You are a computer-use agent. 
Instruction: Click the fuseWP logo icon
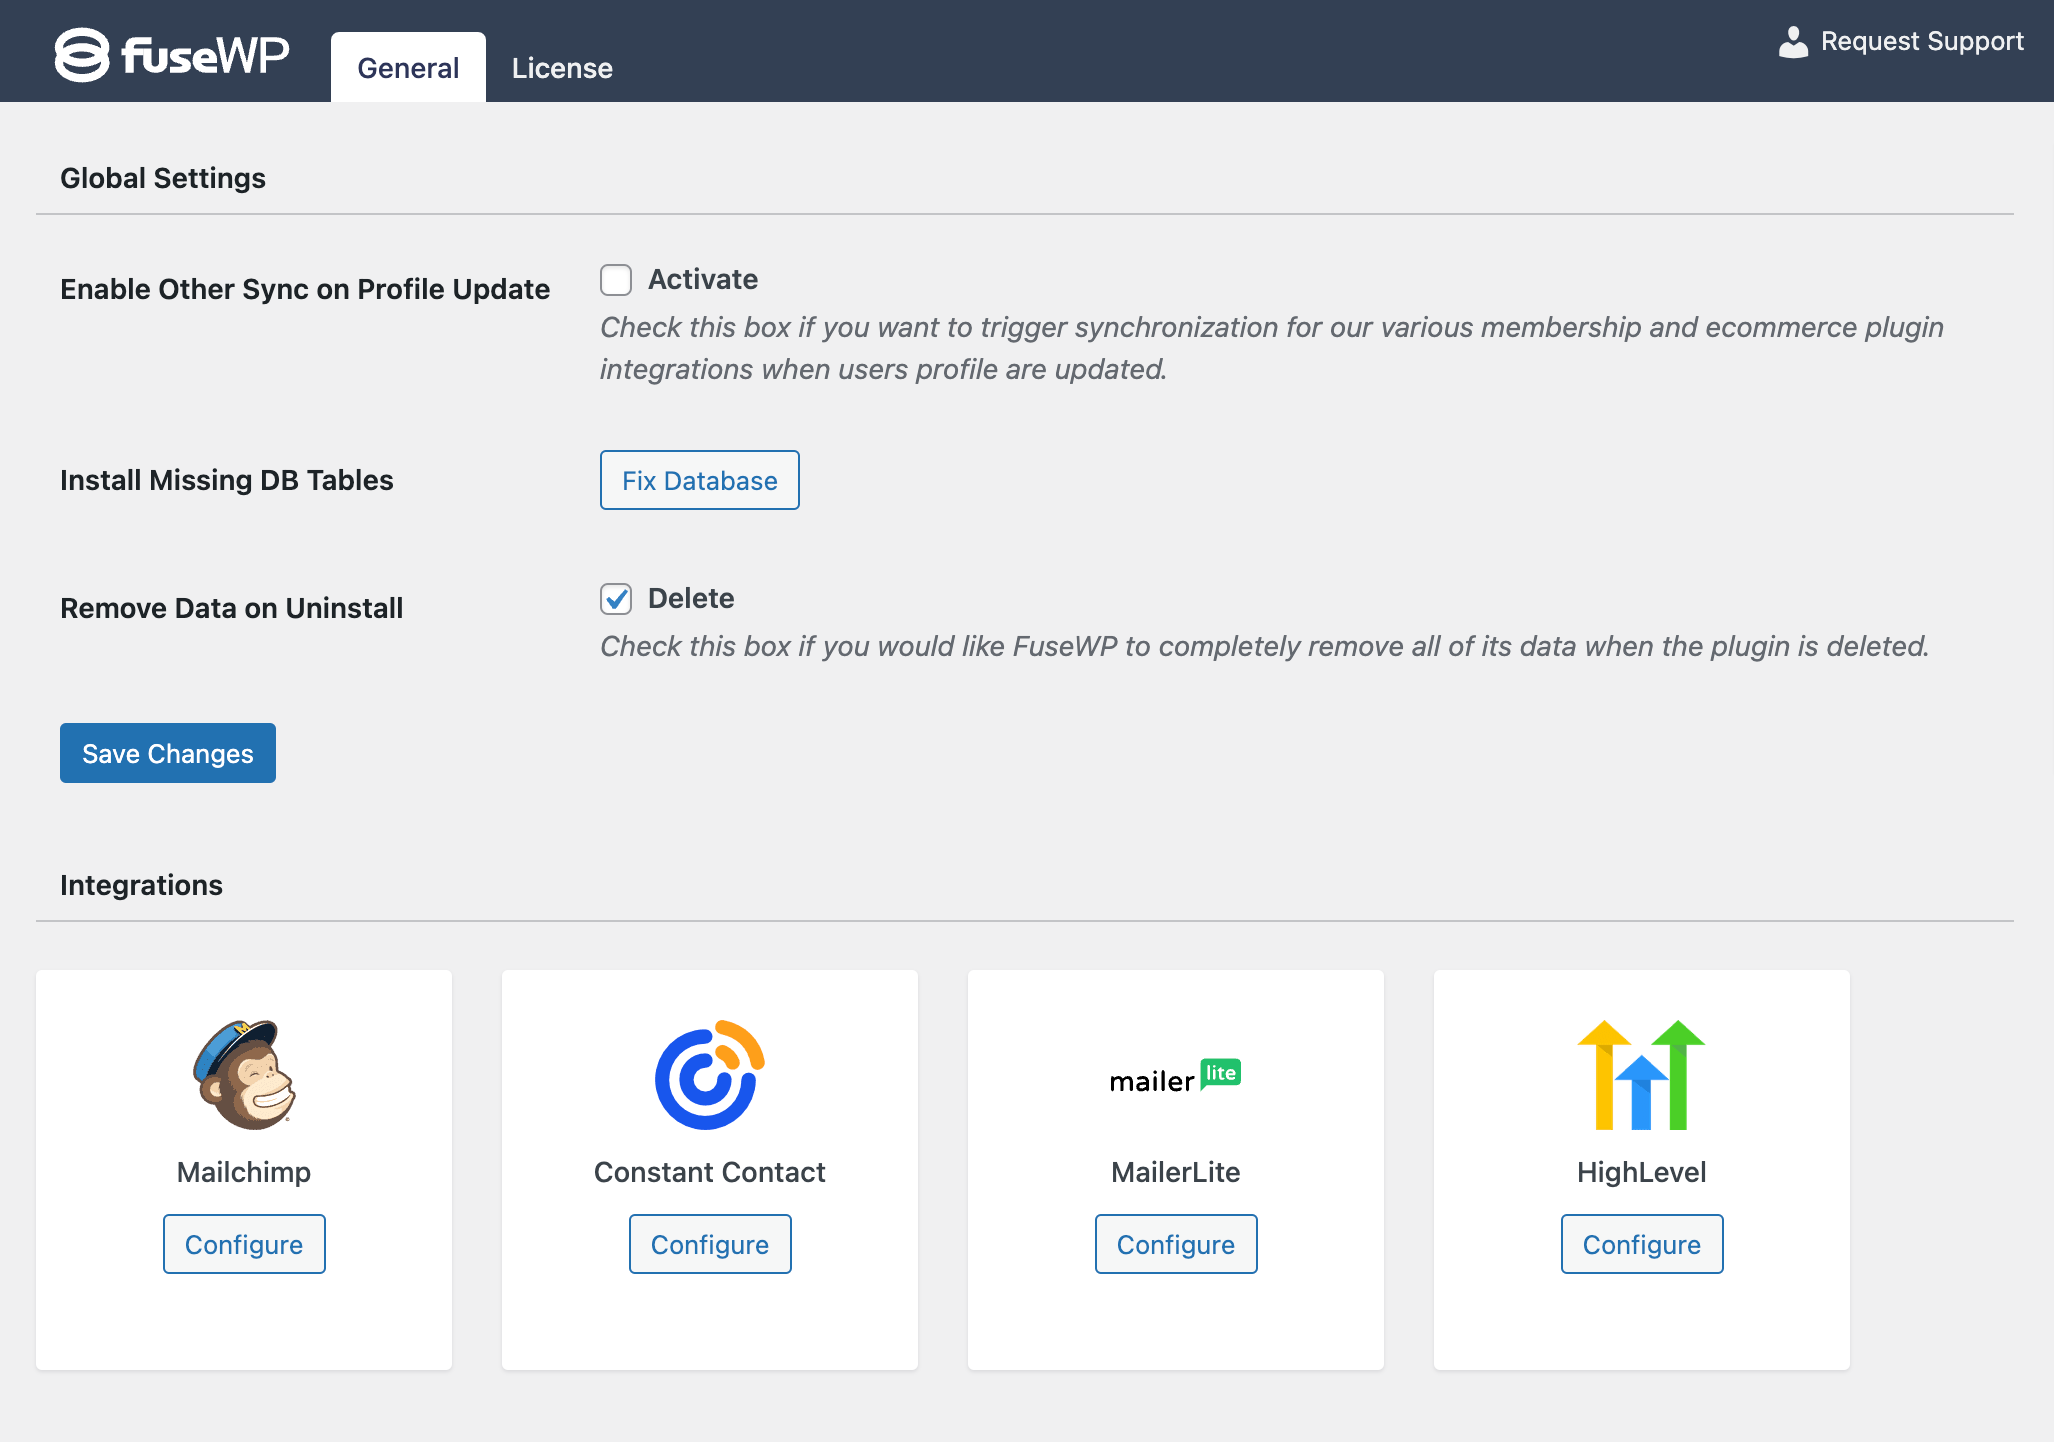point(81,55)
